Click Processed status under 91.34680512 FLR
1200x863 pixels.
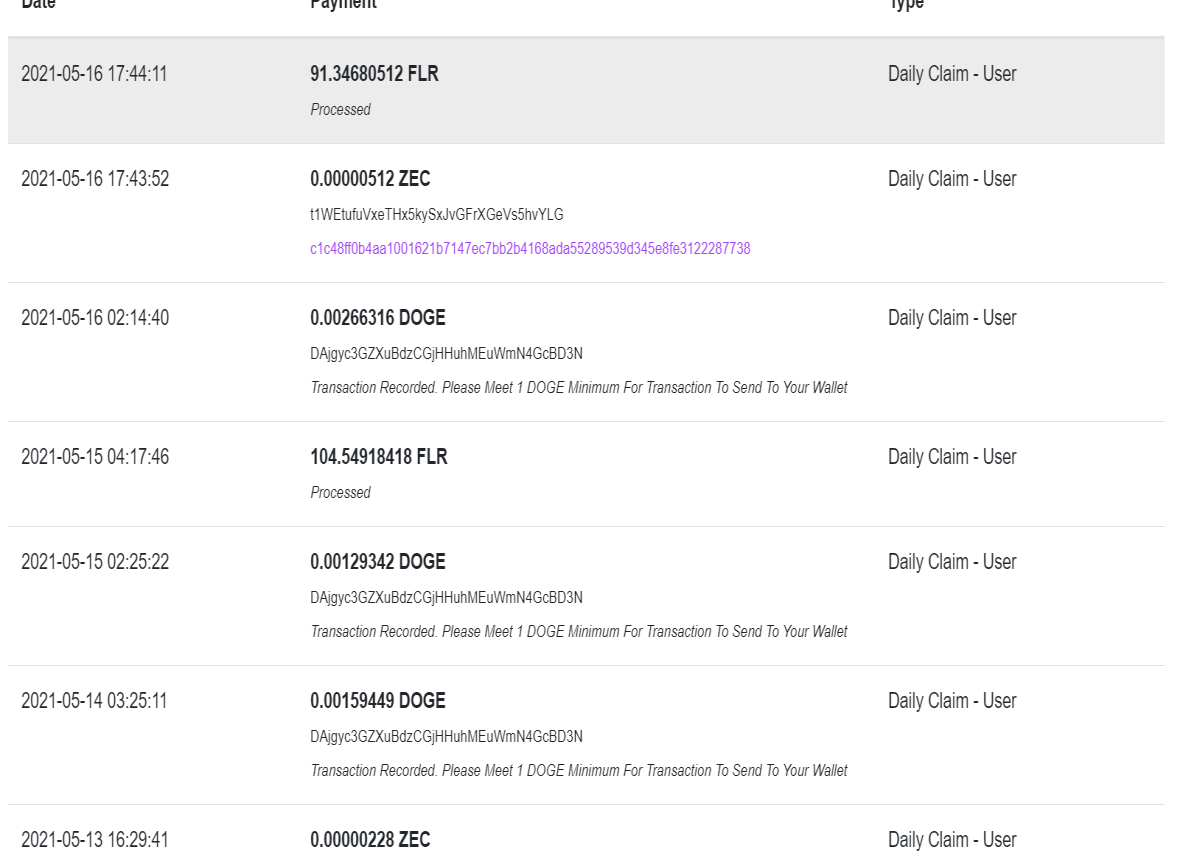tap(340, 110)
